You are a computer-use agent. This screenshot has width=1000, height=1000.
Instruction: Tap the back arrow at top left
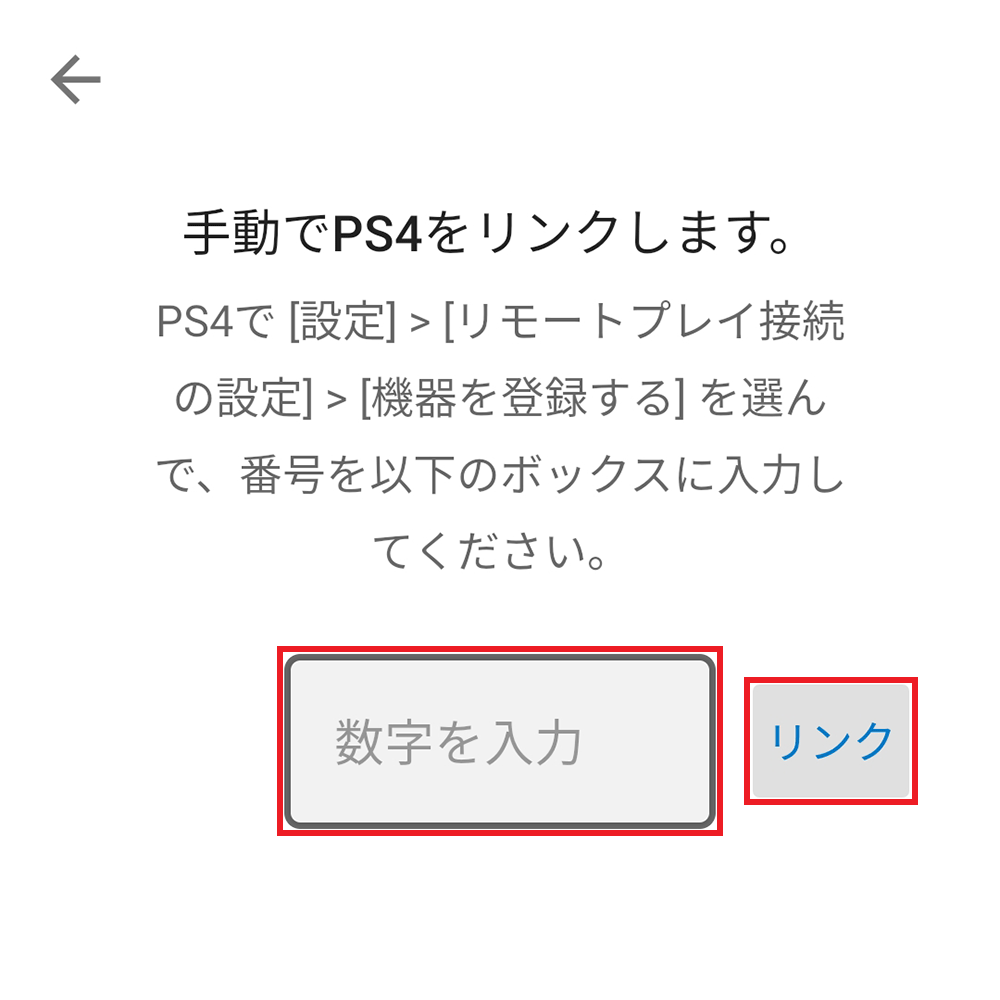click(76, 79)
